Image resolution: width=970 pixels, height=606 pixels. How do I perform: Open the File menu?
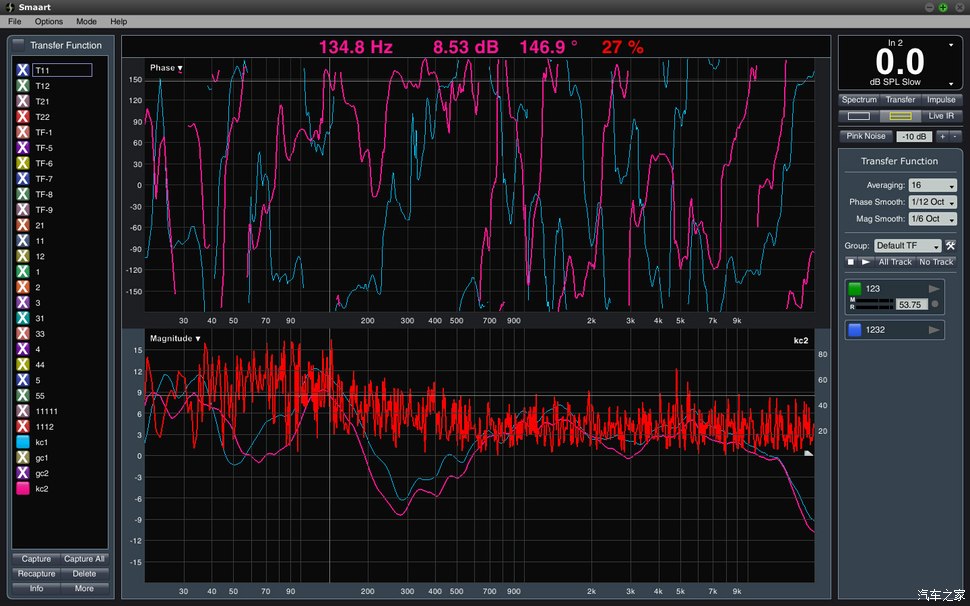click(14, 21)
